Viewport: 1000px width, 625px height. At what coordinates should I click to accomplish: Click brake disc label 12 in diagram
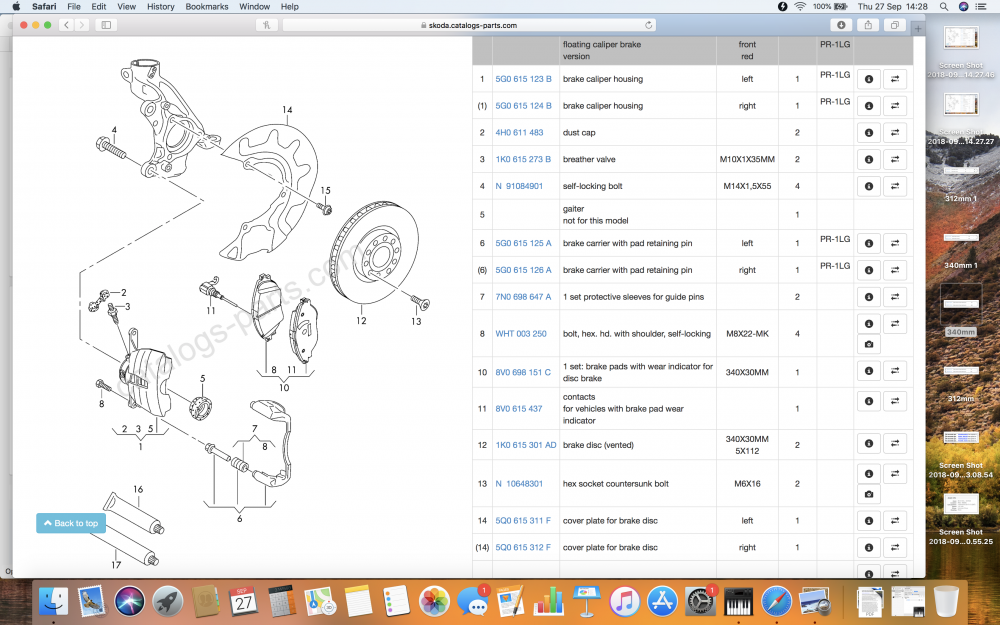click(x=362, y=321)
